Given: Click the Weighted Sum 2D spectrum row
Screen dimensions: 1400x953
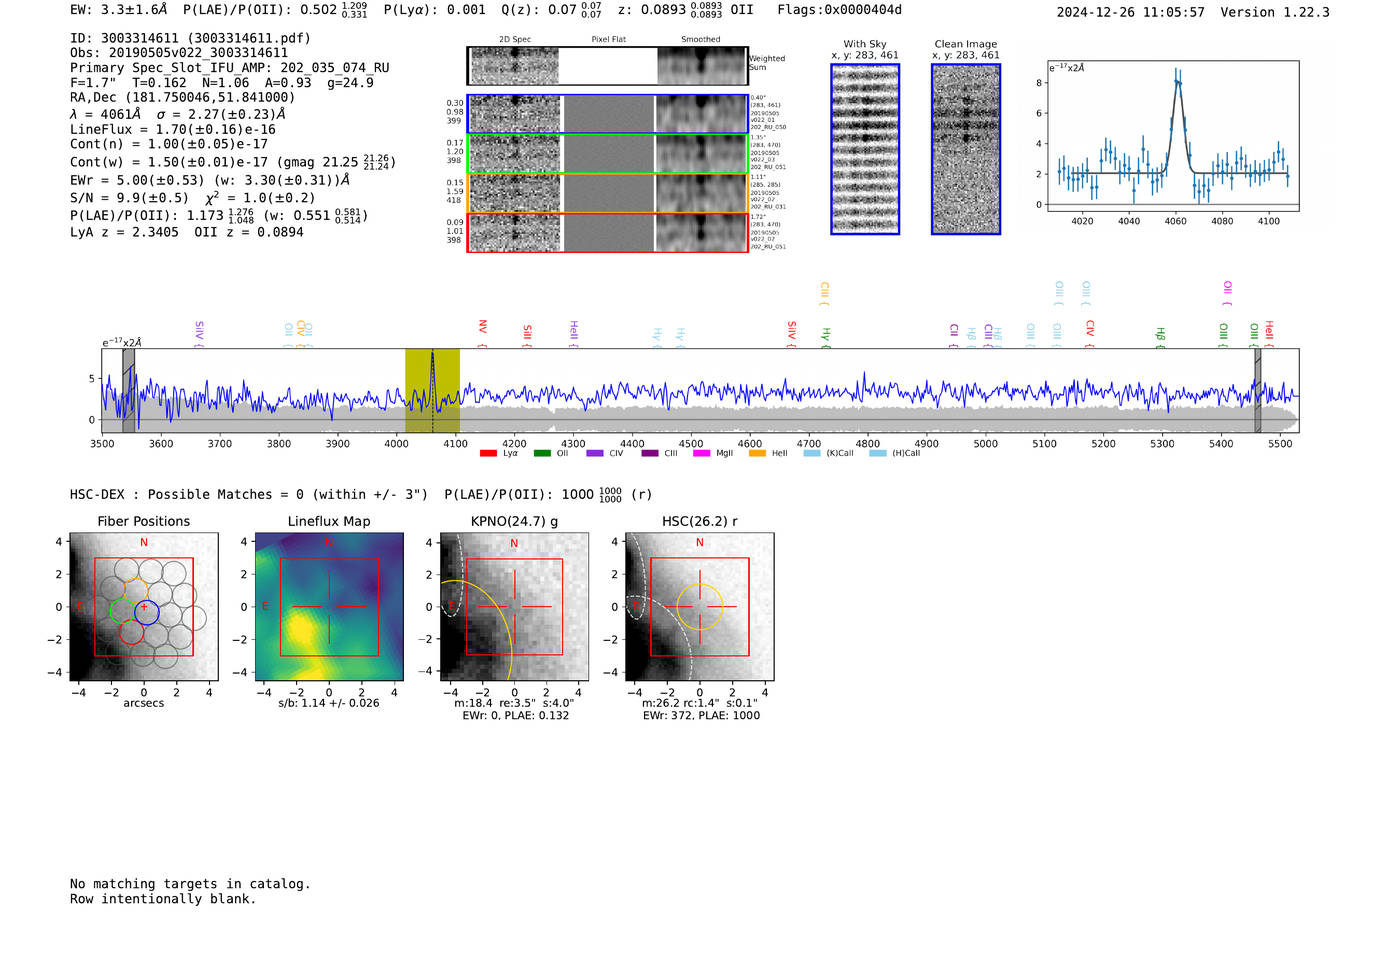Looking at the screenshot, I should click(x=607, y=66).
